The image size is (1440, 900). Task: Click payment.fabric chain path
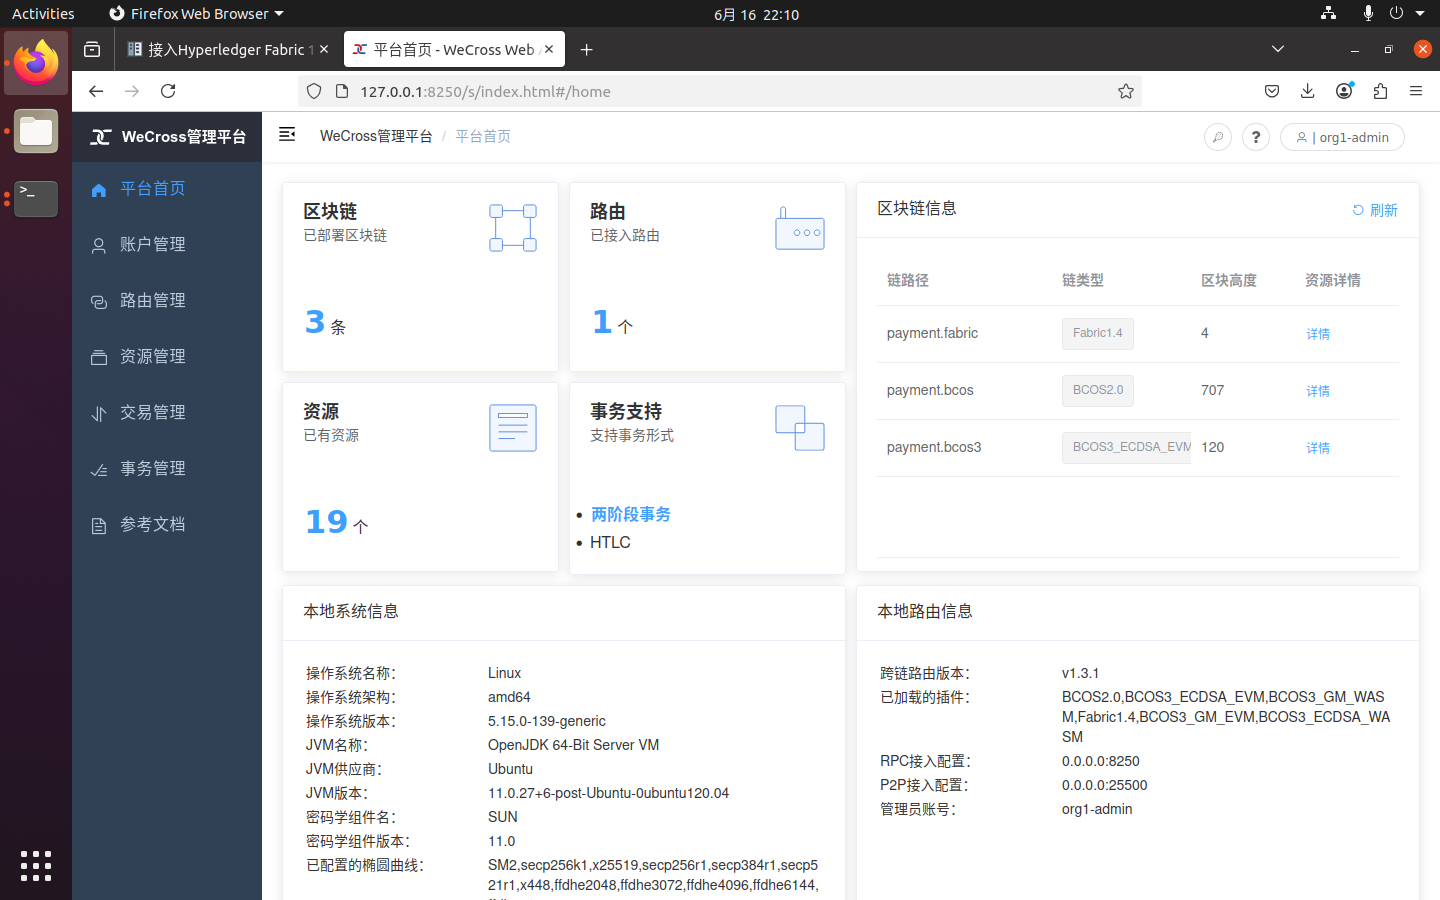pos(932,333)
